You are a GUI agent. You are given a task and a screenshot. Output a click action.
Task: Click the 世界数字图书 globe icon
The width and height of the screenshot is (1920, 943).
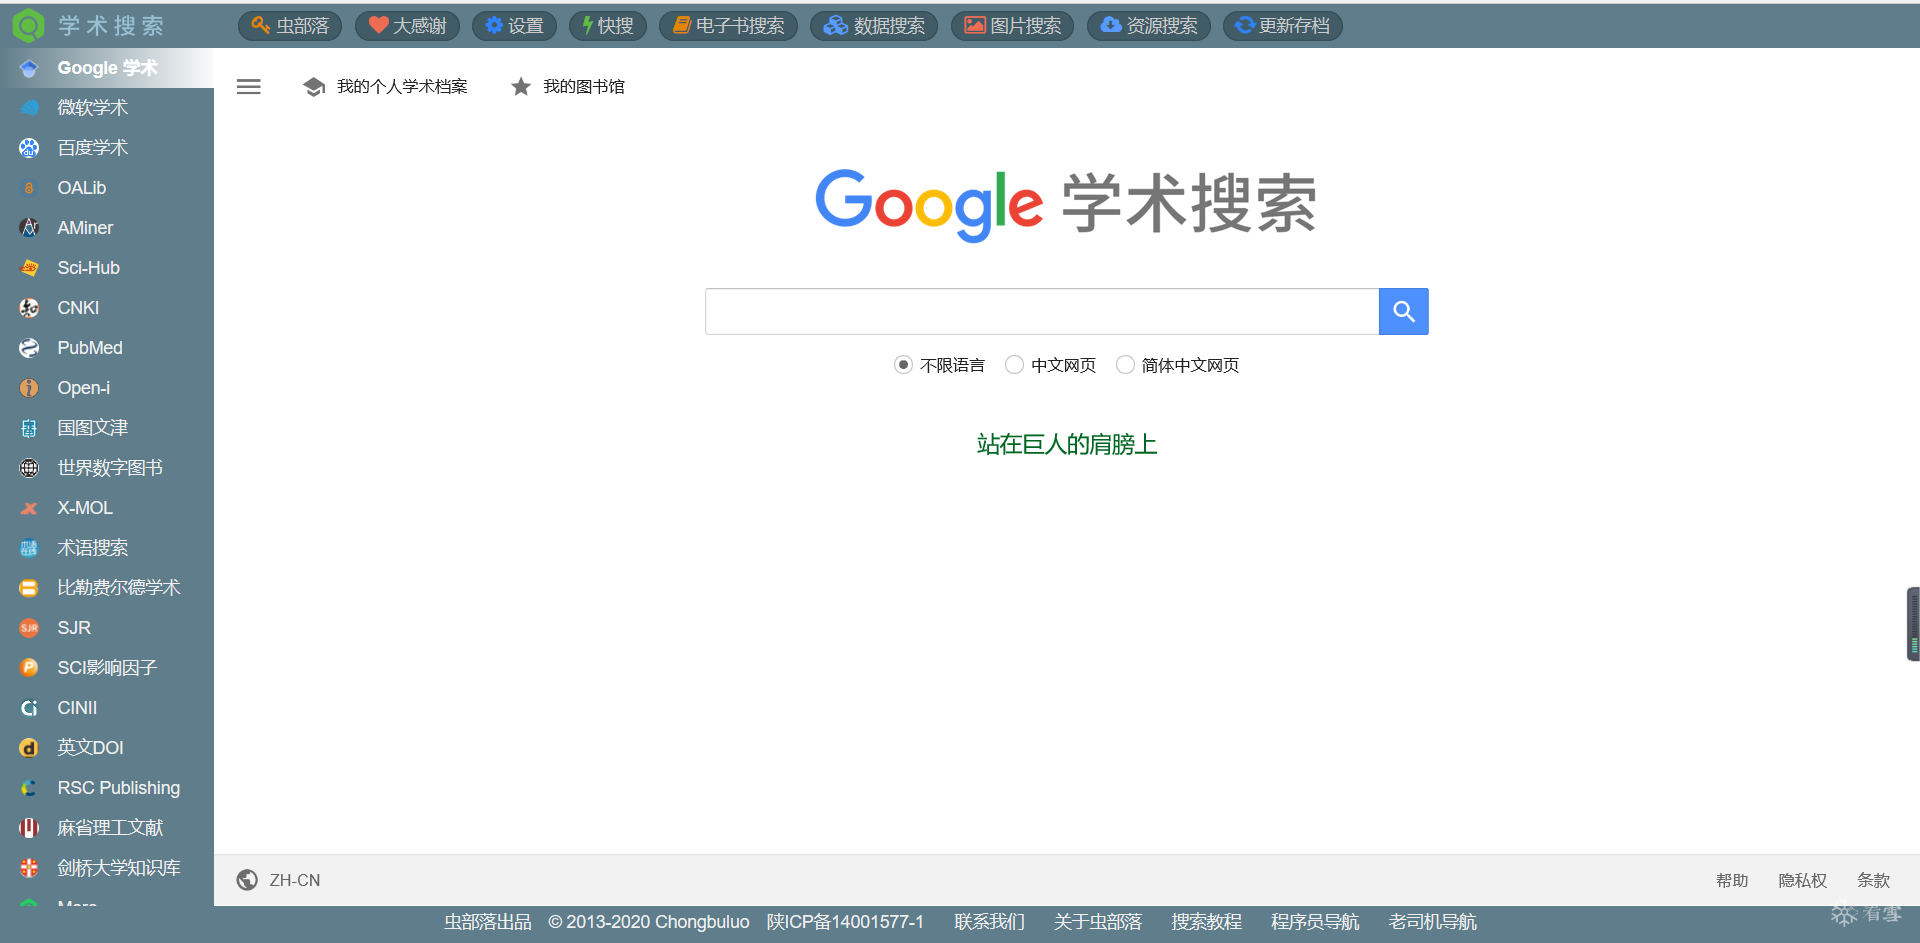(29, 468)
